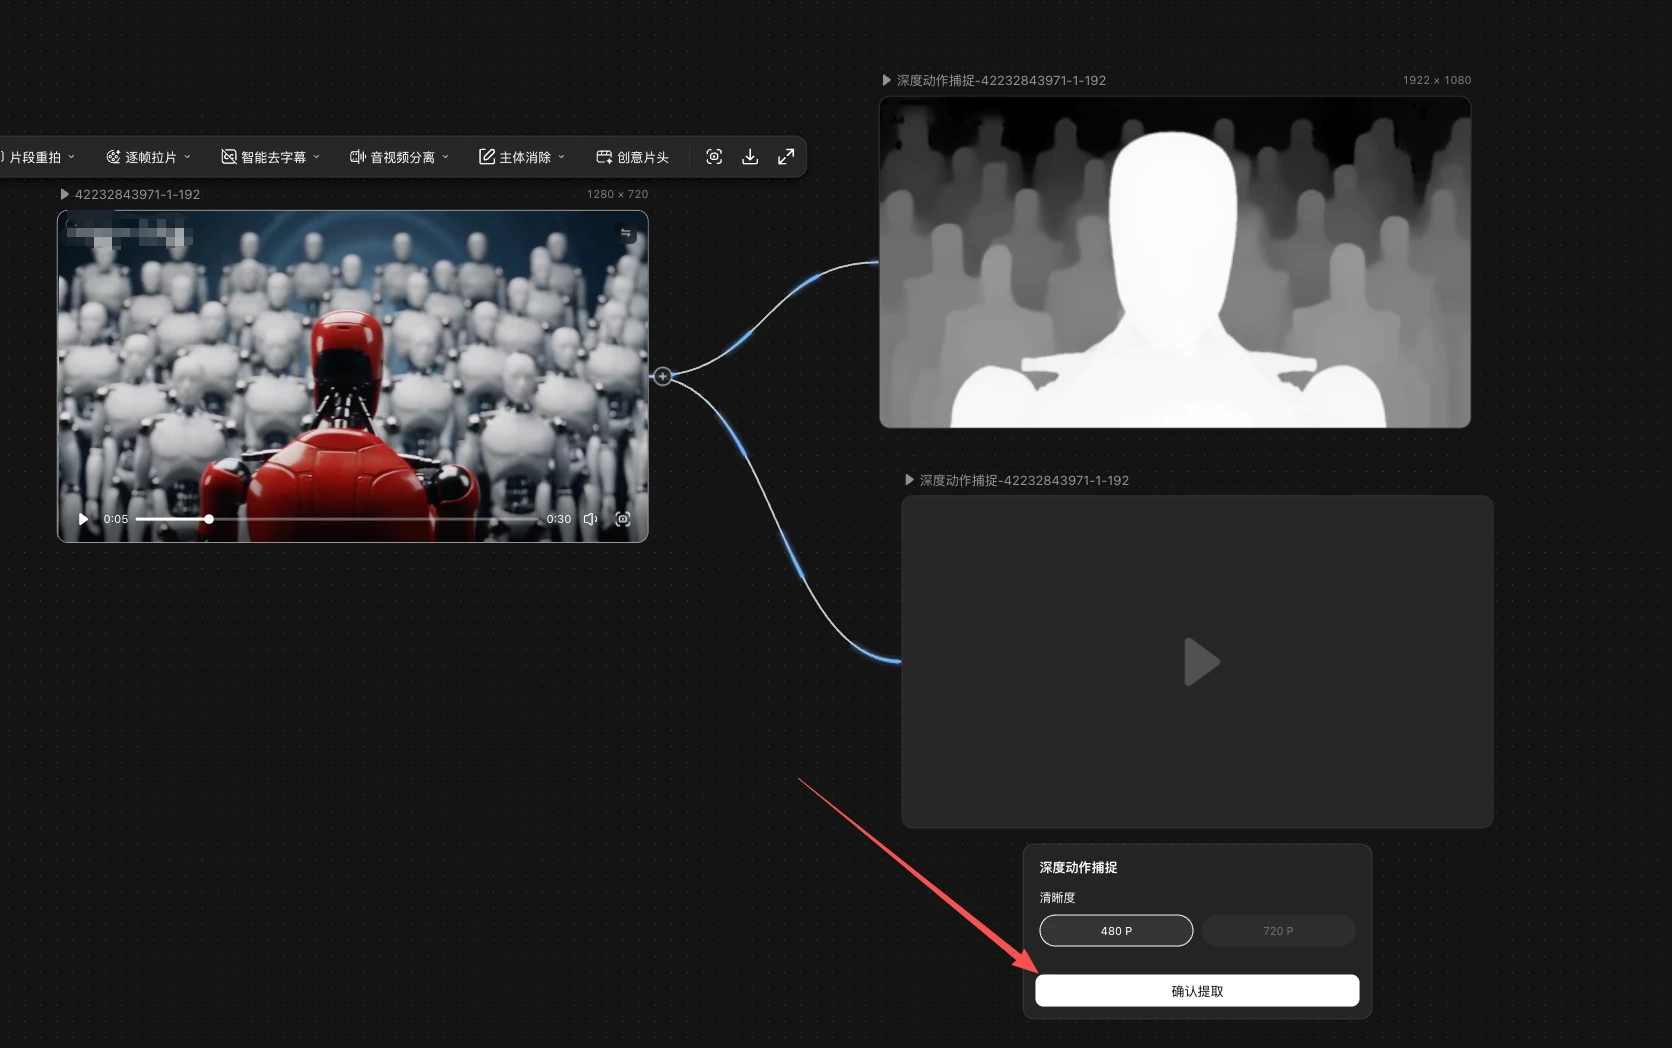Open the 片段重拍 clip reshoot tool
Screen dimensions: 1672x1048
tap(38, 157)
